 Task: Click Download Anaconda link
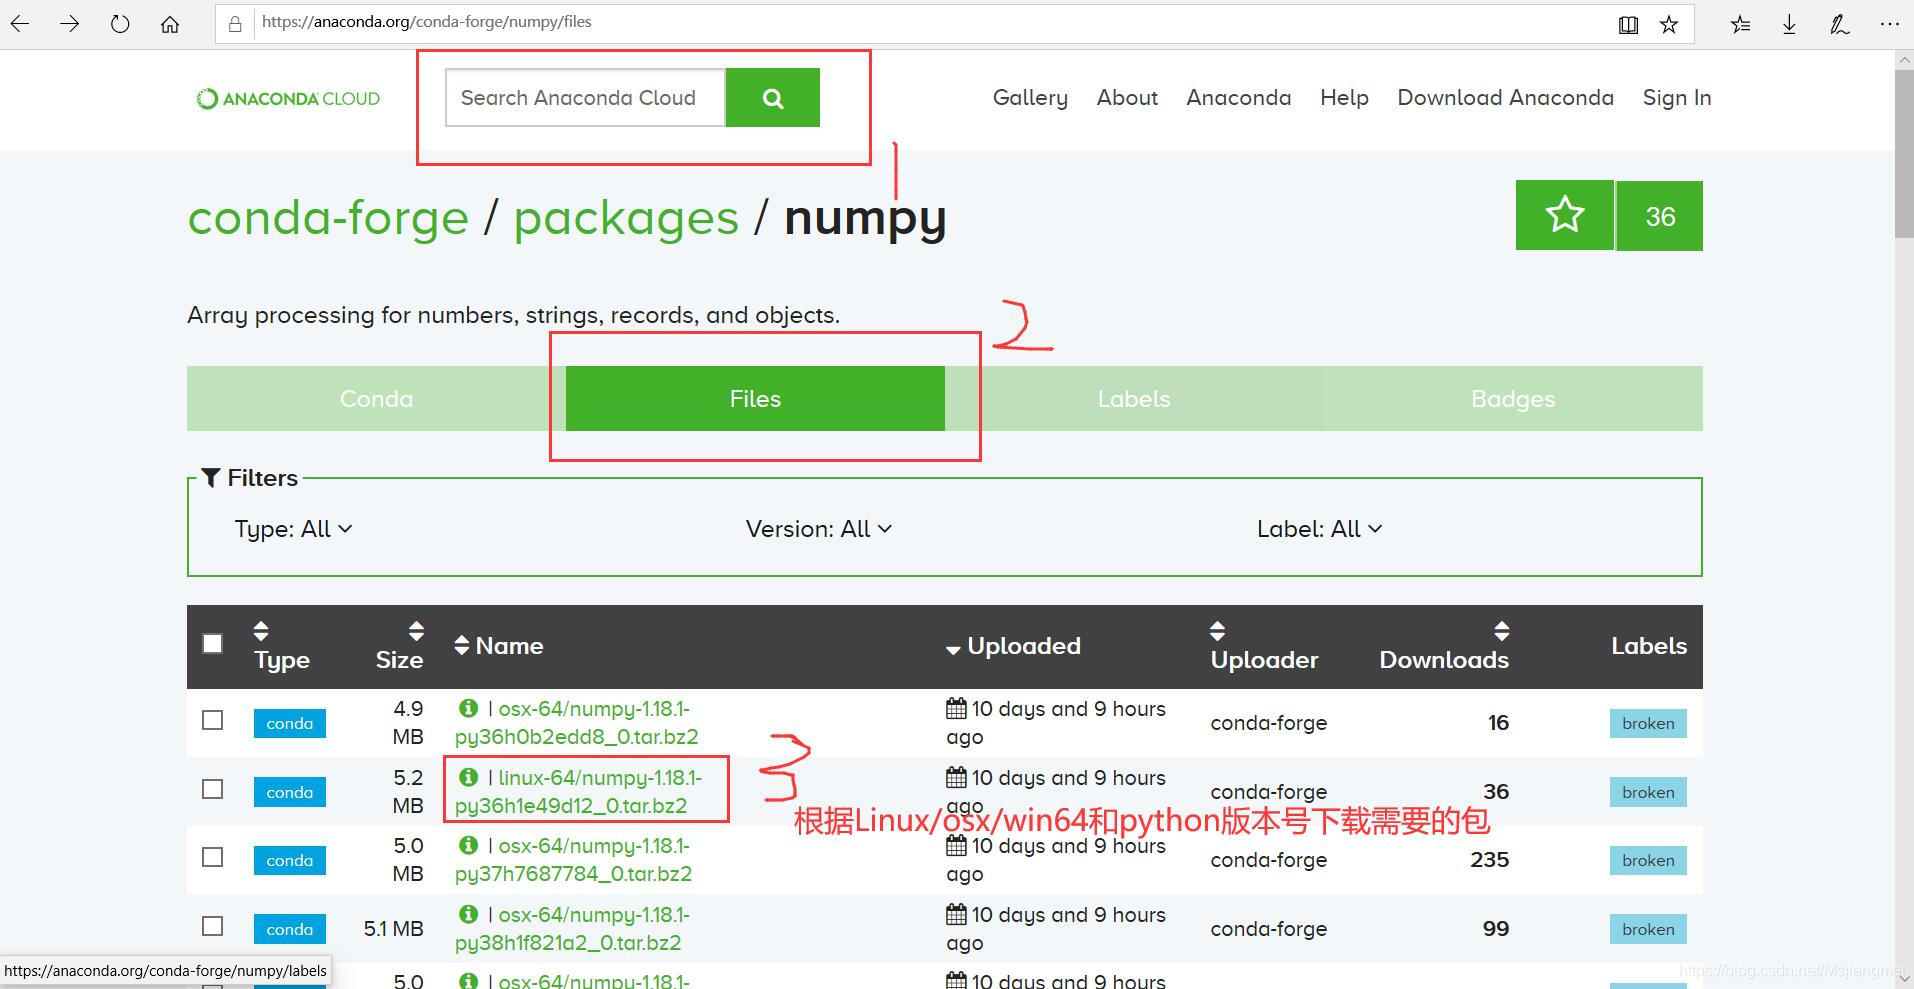coord(1506,98)
